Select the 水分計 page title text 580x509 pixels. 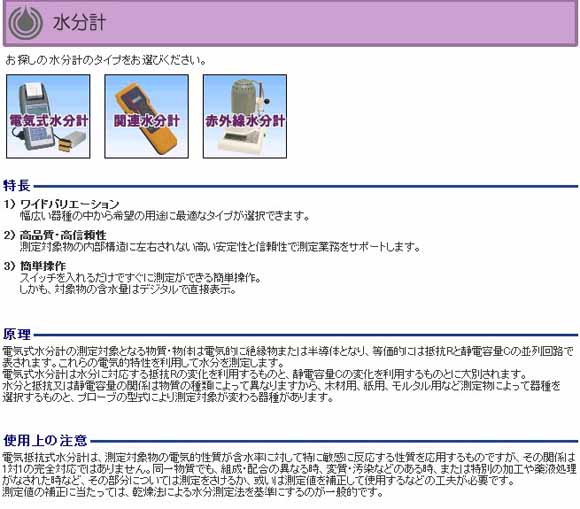tap(79, 23)
